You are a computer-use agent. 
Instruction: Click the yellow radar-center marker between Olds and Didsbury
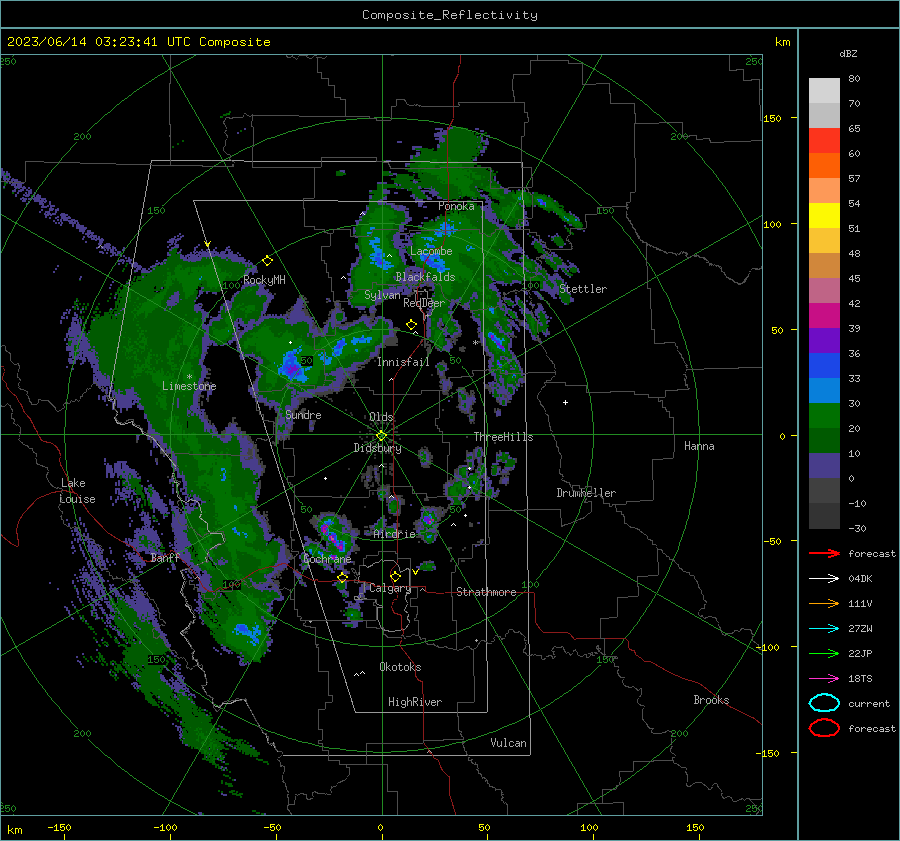tap(381, 436)
